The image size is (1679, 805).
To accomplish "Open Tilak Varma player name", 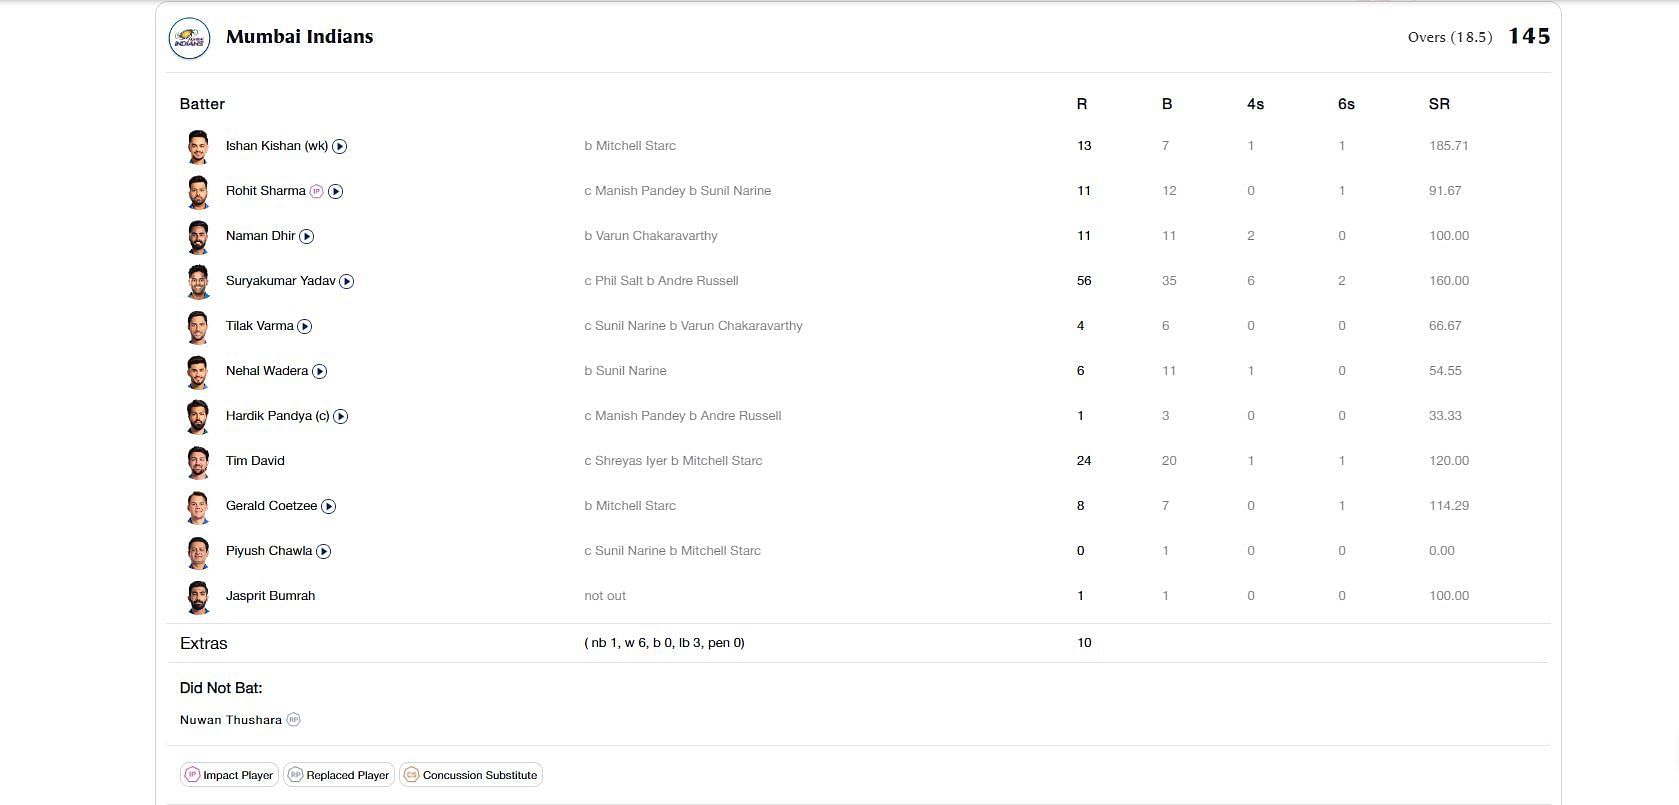I will pyautogui.click(x=260, y=326).
